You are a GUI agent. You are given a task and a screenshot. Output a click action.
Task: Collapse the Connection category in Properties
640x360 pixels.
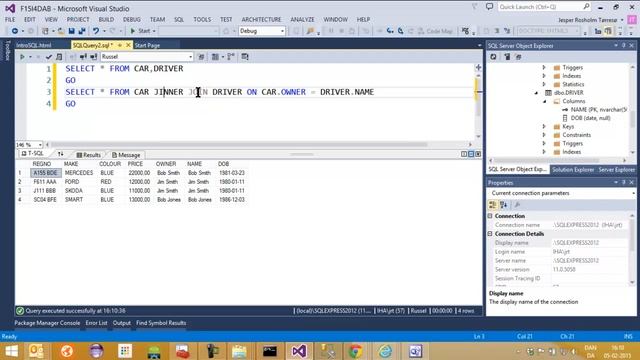(x=490, y=216)
